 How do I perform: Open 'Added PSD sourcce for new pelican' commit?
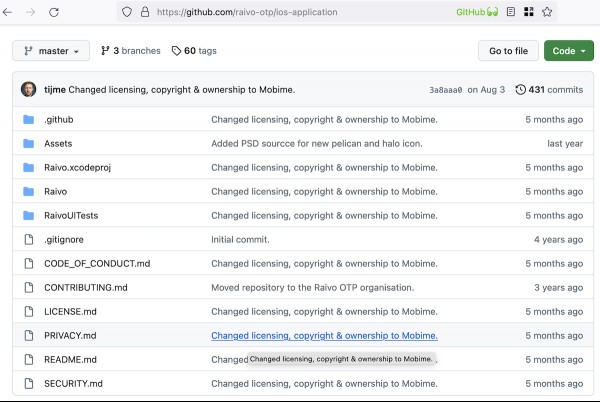tap(317, 143)
